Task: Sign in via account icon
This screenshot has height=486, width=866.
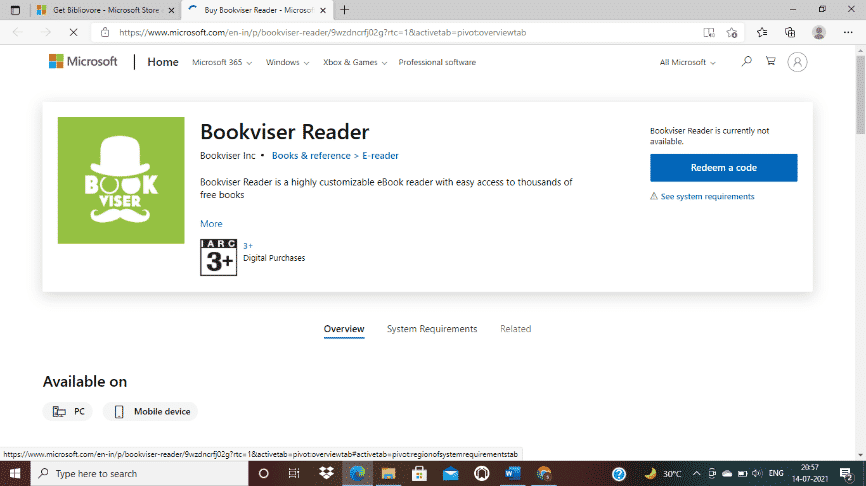Action: (x=797, y=62)
